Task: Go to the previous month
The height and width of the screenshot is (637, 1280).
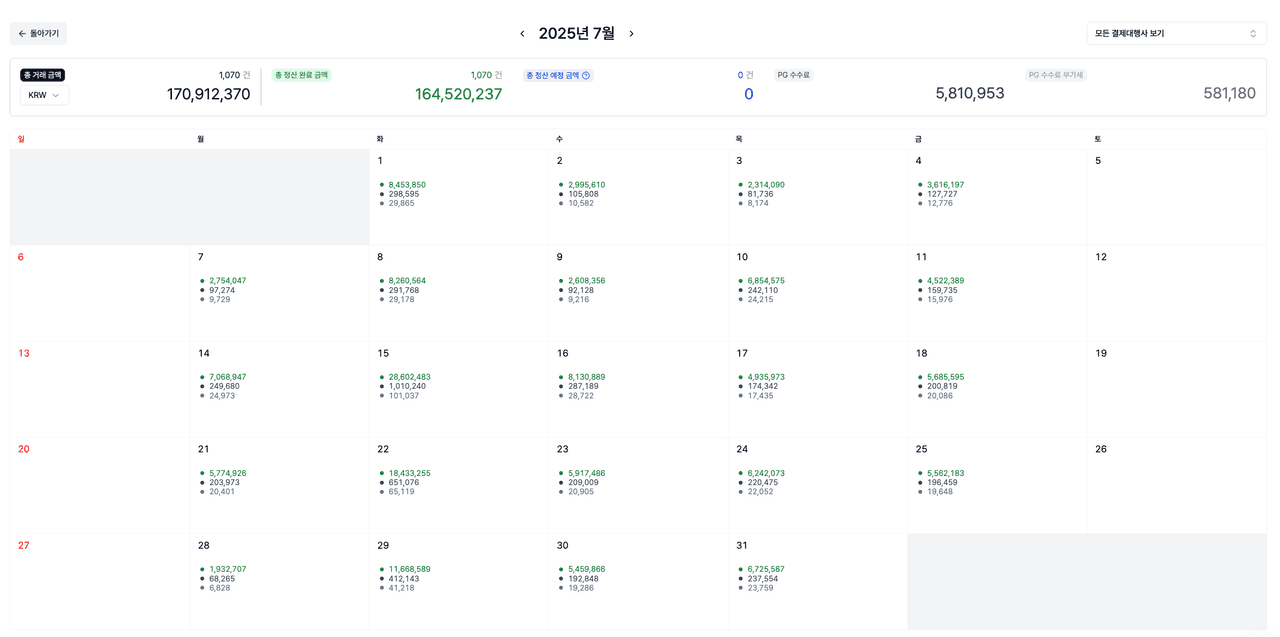Action: [x=522, y=33]
